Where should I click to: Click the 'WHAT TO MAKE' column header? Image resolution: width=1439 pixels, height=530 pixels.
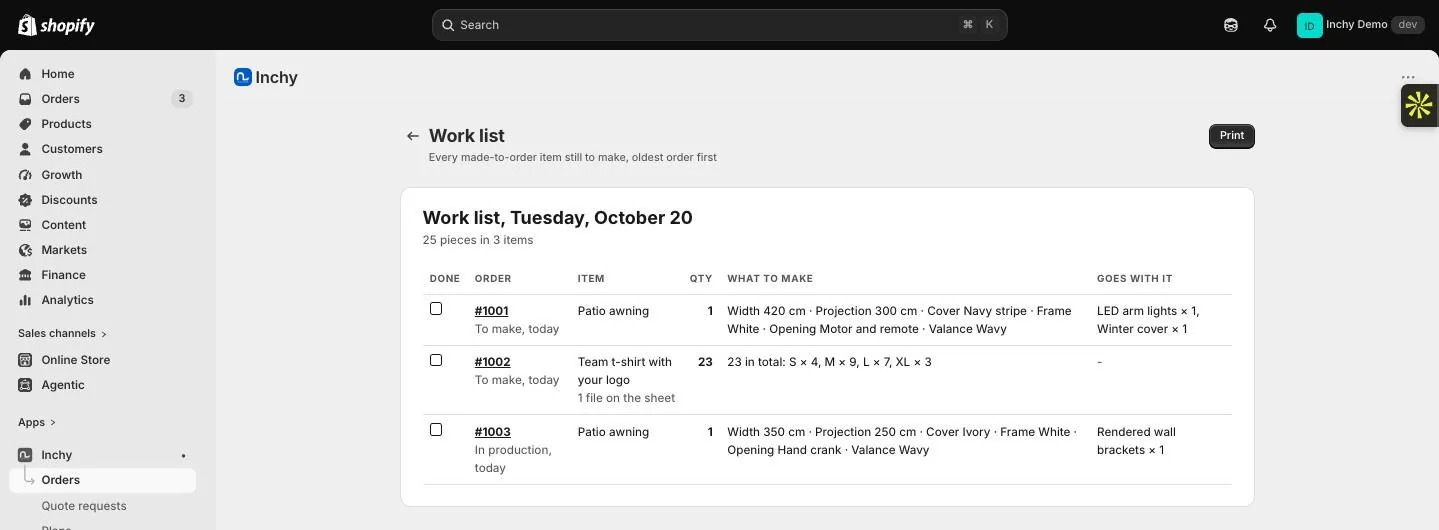pyautogui.click(x=770, y=279)
